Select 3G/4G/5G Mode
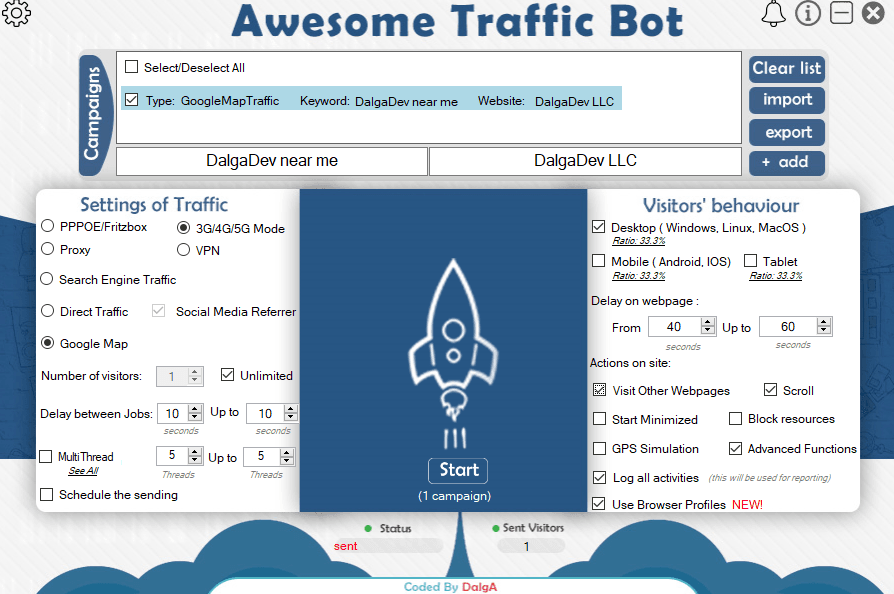This screenshot has height=594, width=894. 183,228
